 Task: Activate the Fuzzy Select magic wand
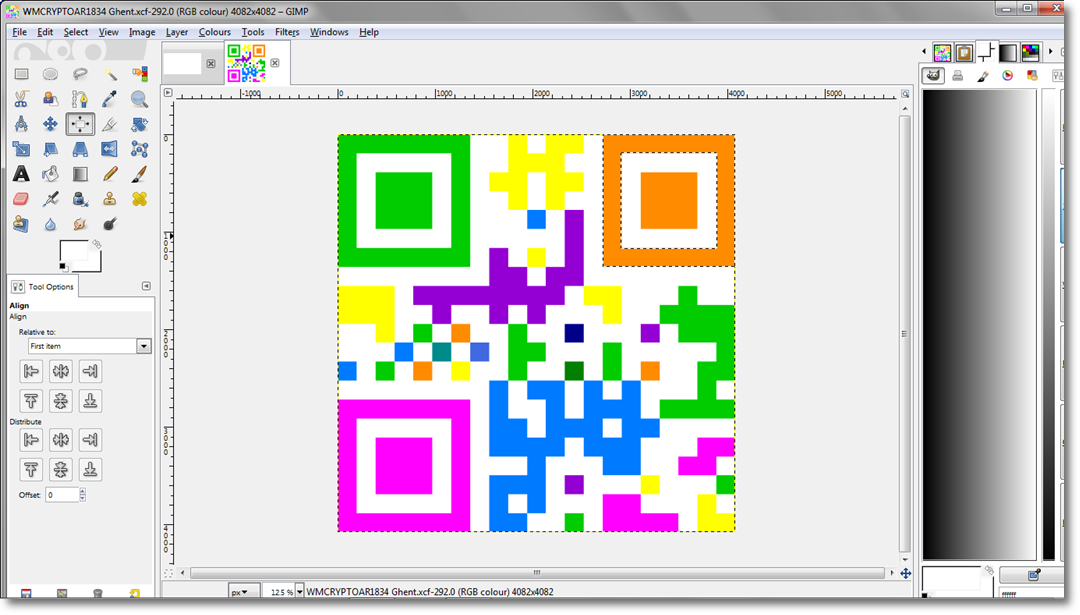[x=110, y=74]
